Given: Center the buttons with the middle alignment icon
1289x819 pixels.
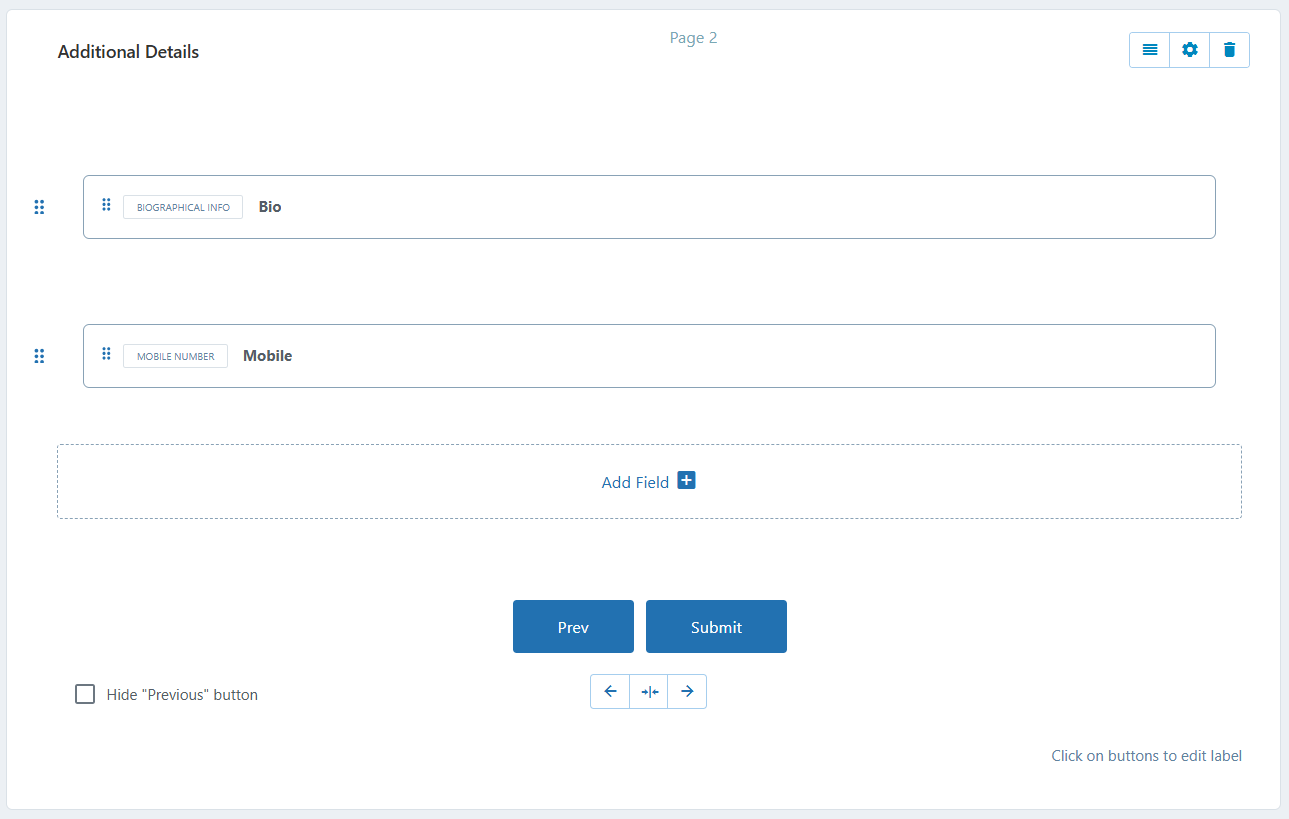Looking at the screenshot, I should [649, 691].
